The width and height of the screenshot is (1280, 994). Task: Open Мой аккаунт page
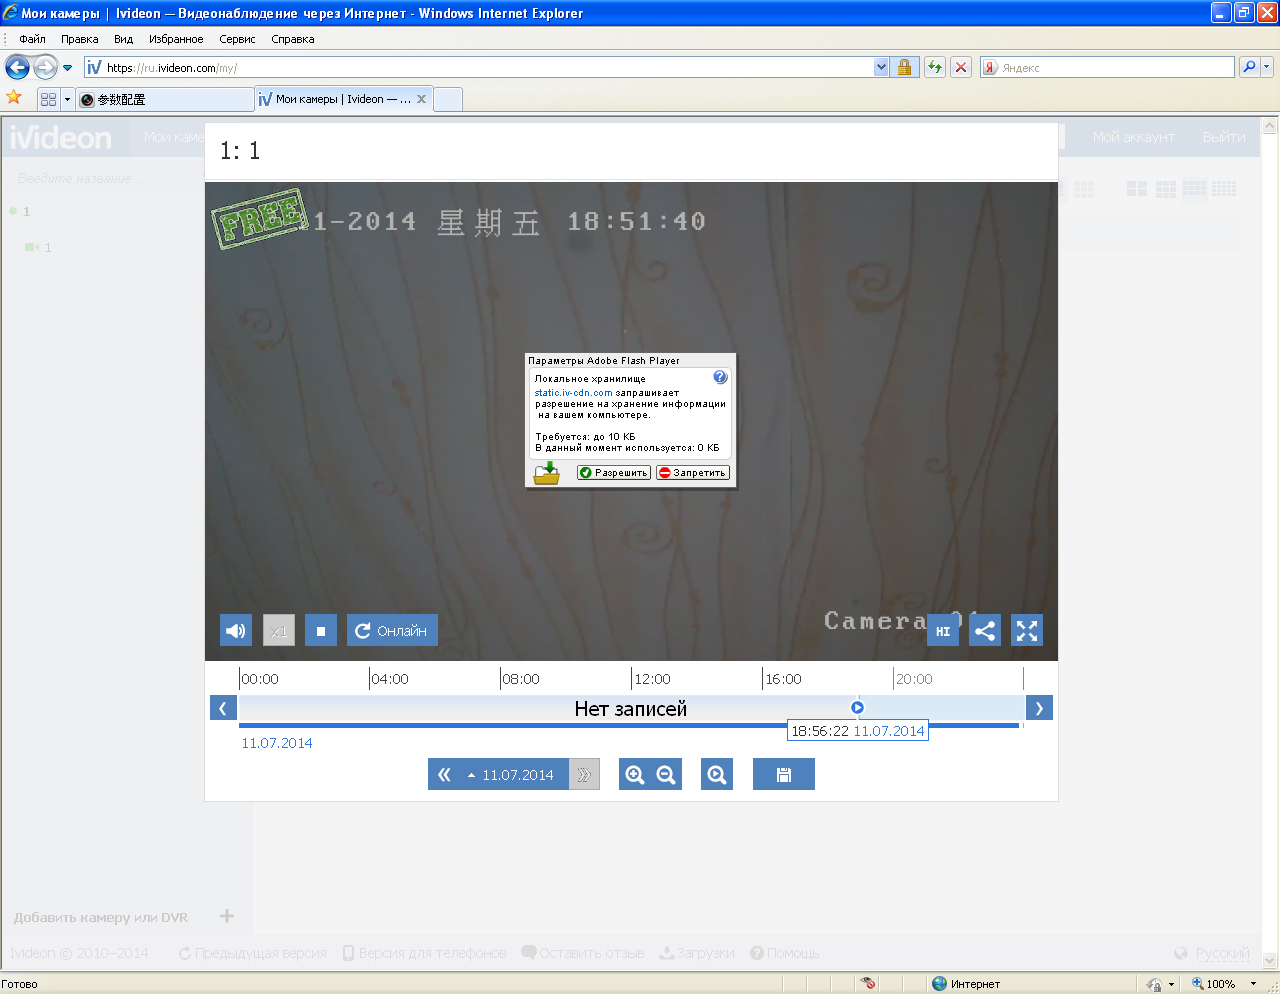point(1133,137)
